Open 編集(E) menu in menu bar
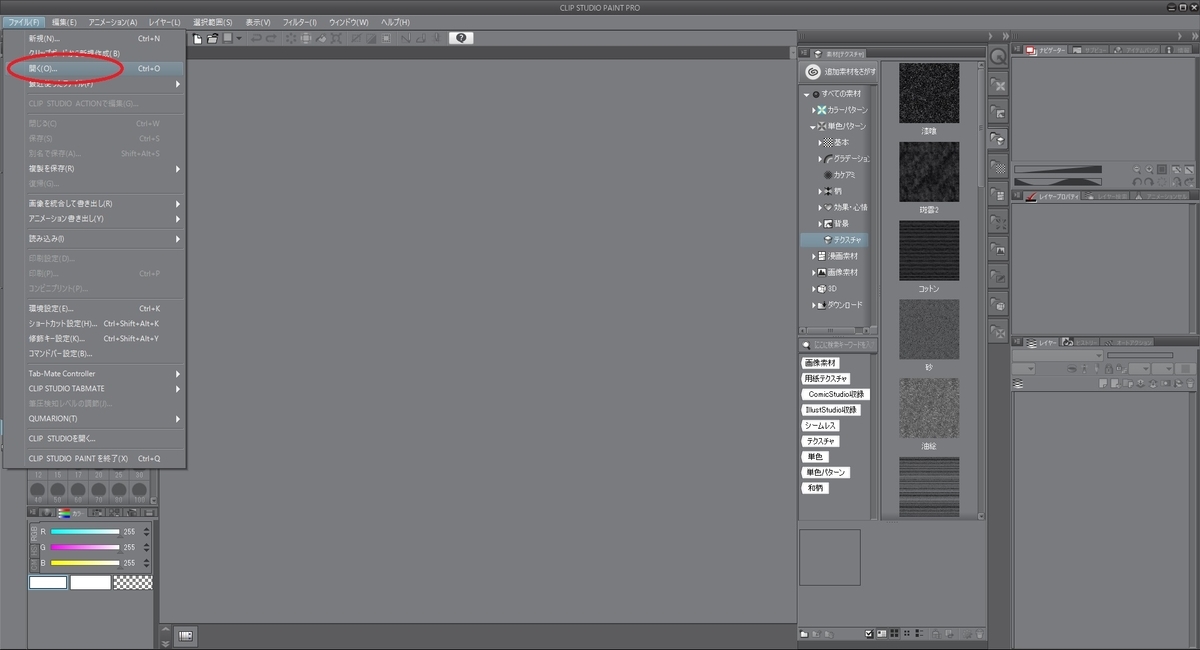The width and height of the screenshot is (1200, 650). tap(64, 22)
